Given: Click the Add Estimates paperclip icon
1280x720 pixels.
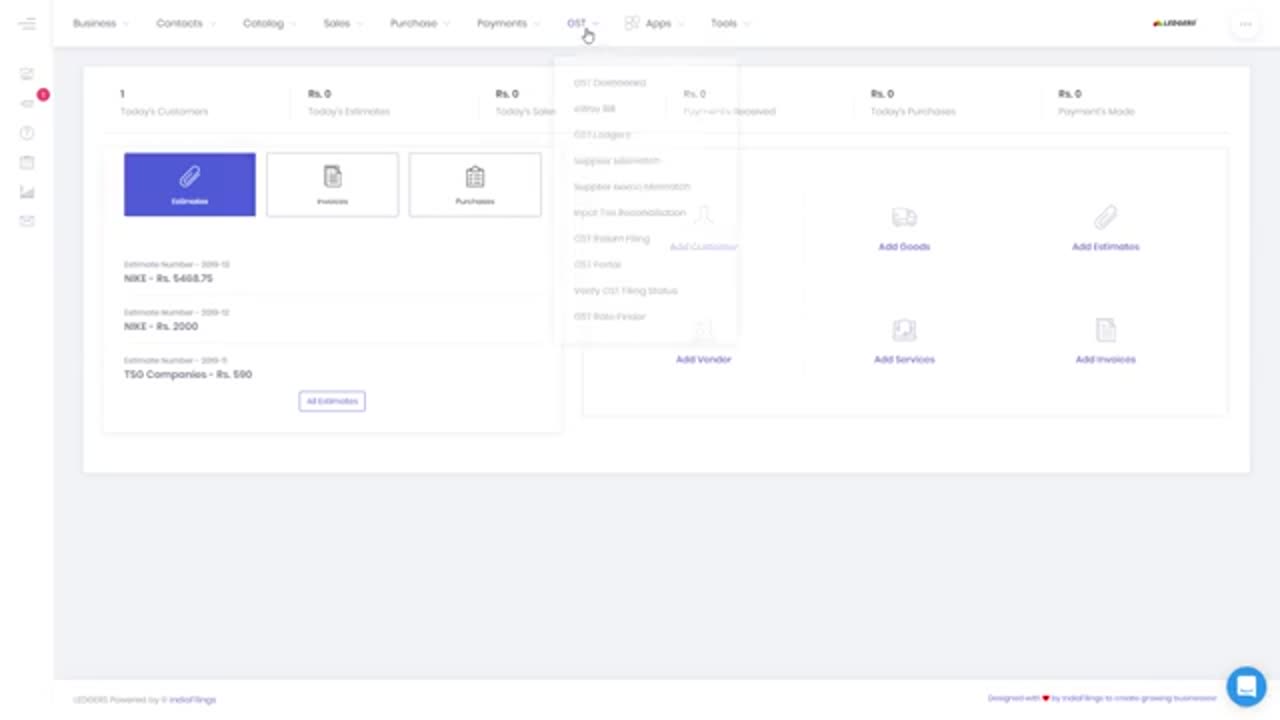Looking at the screenshot, I should (x=1105, y=218).
